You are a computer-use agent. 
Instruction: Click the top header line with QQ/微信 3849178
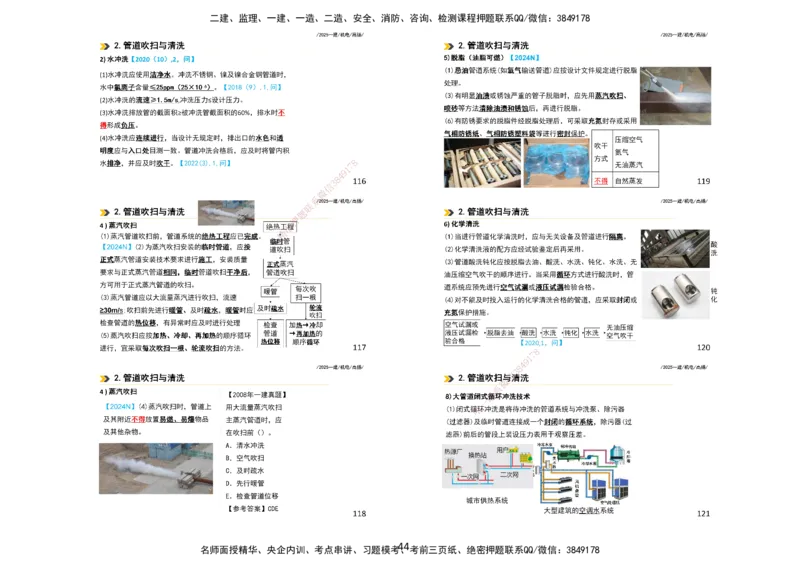[399, 18]
